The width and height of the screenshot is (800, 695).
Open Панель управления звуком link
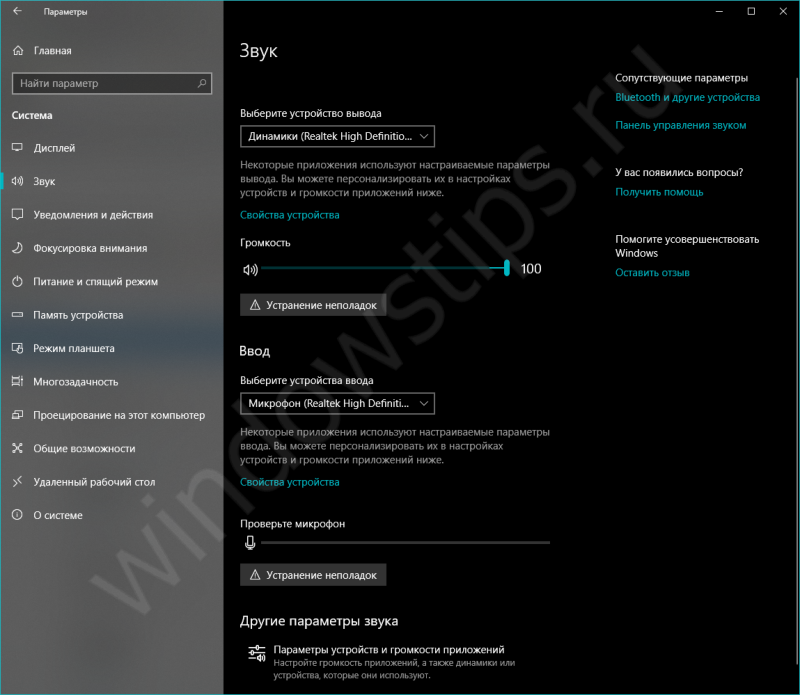(x=681, y=125)
